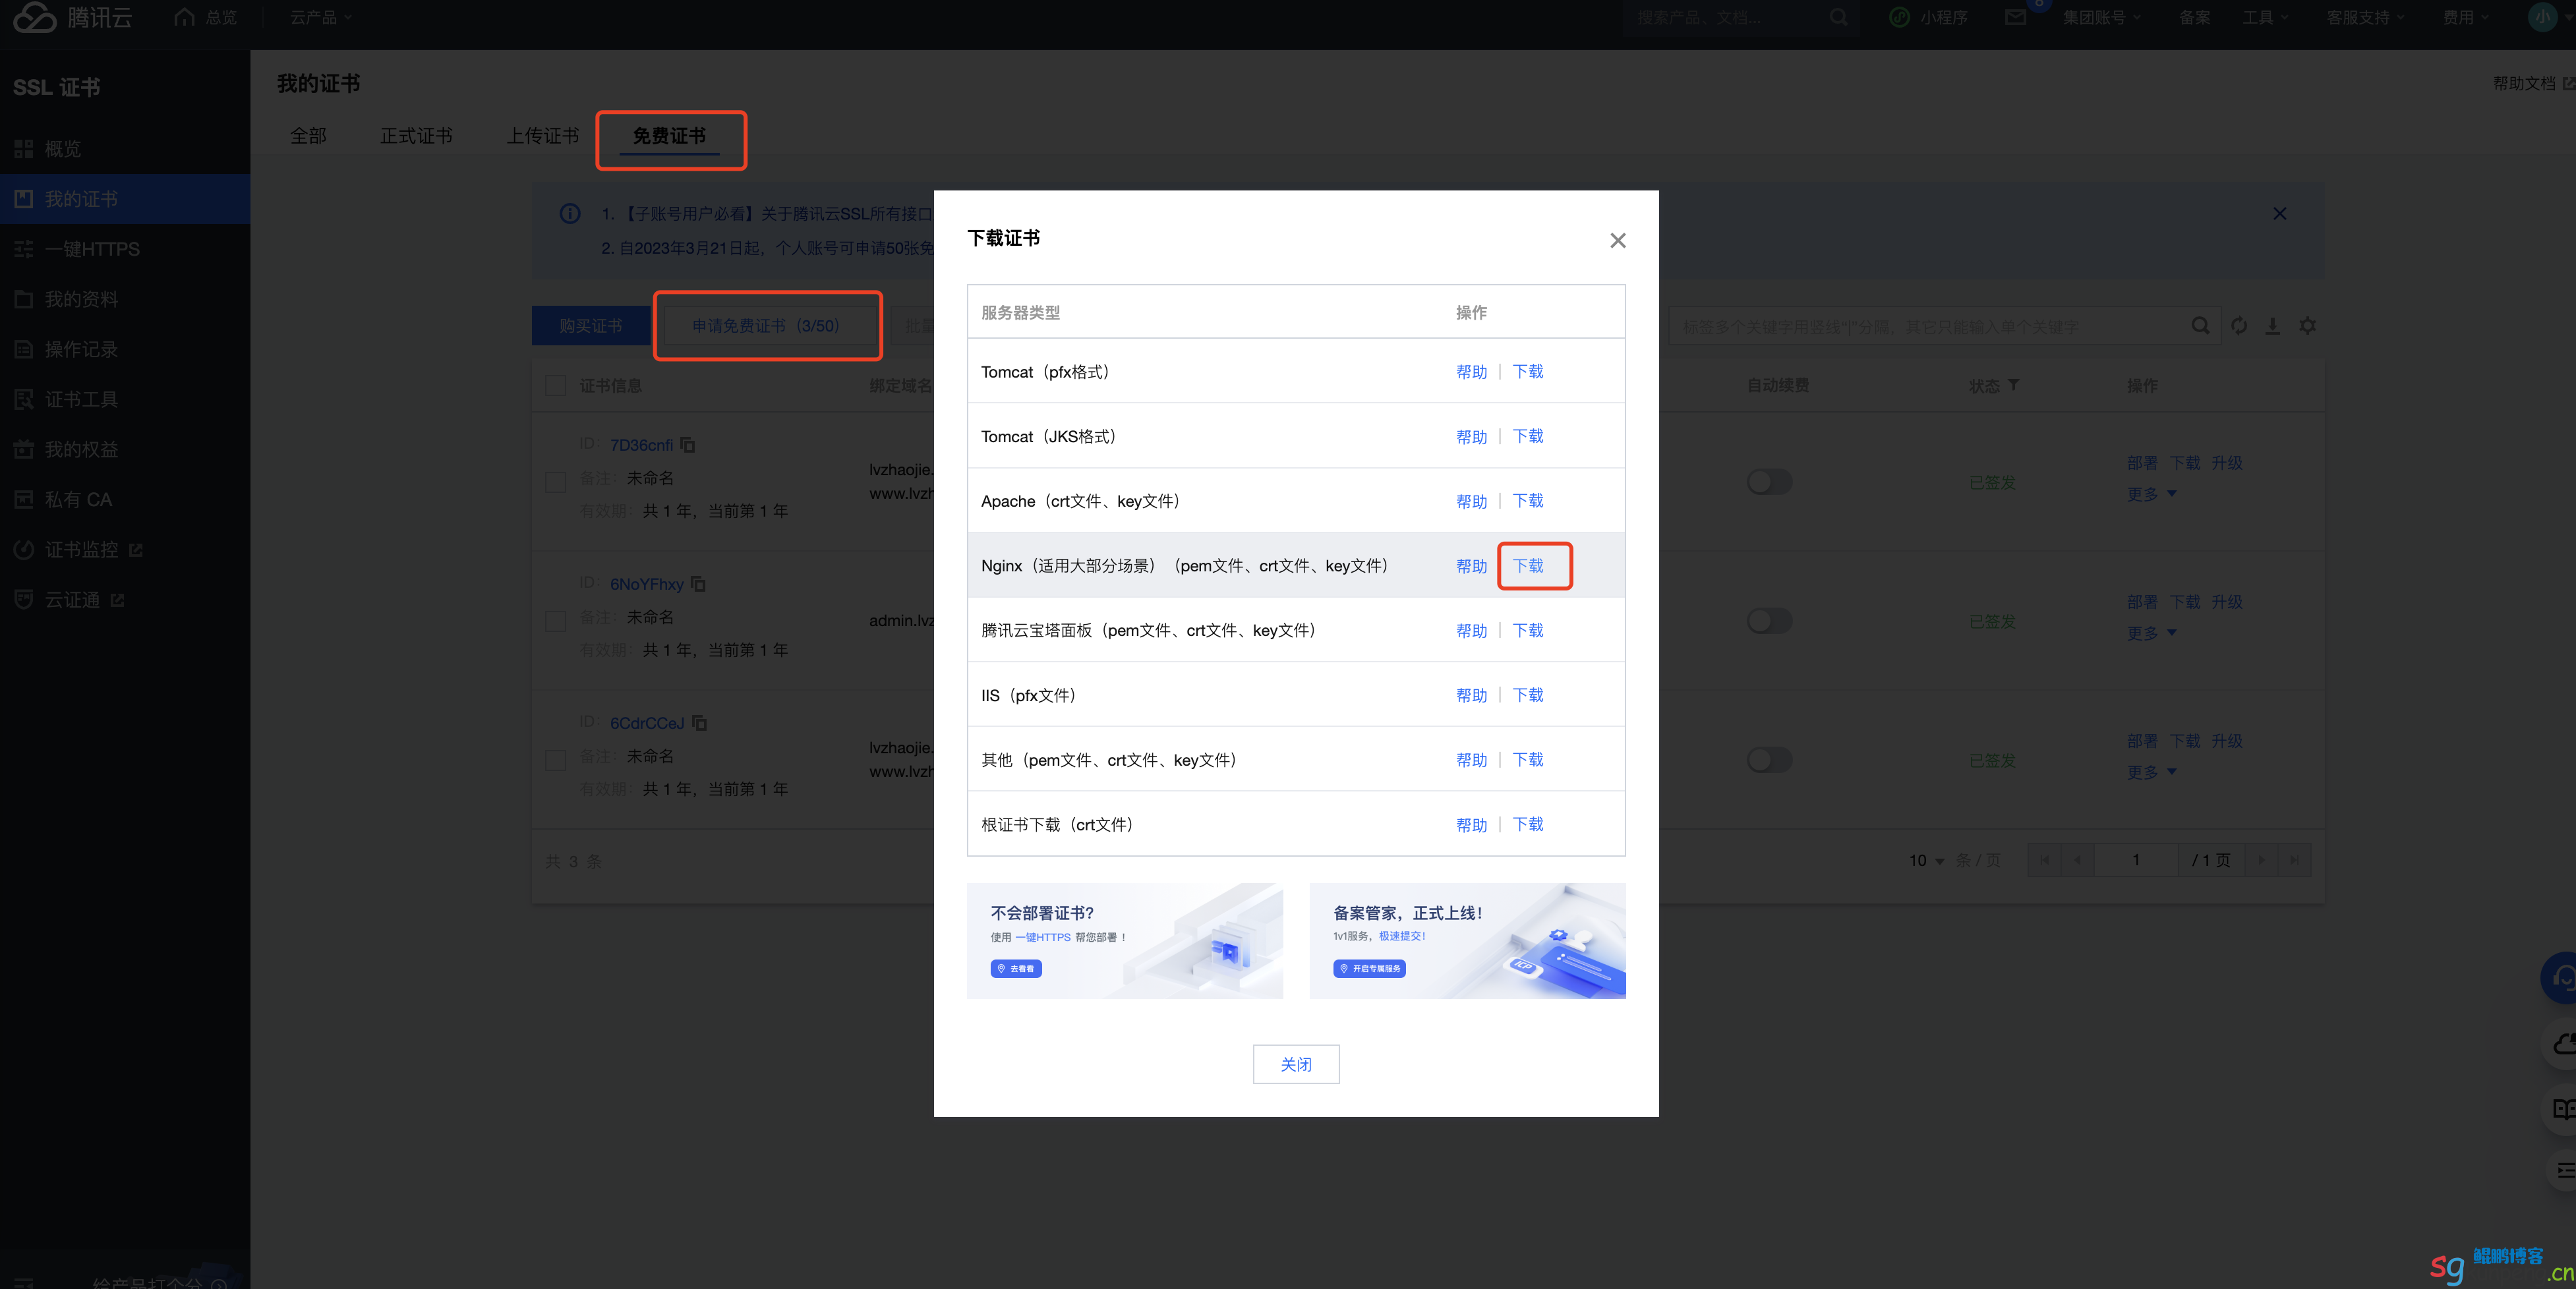
Task: Toggle auto-renew for 7D36cnfi certificate
Action: click(1769, 481)
